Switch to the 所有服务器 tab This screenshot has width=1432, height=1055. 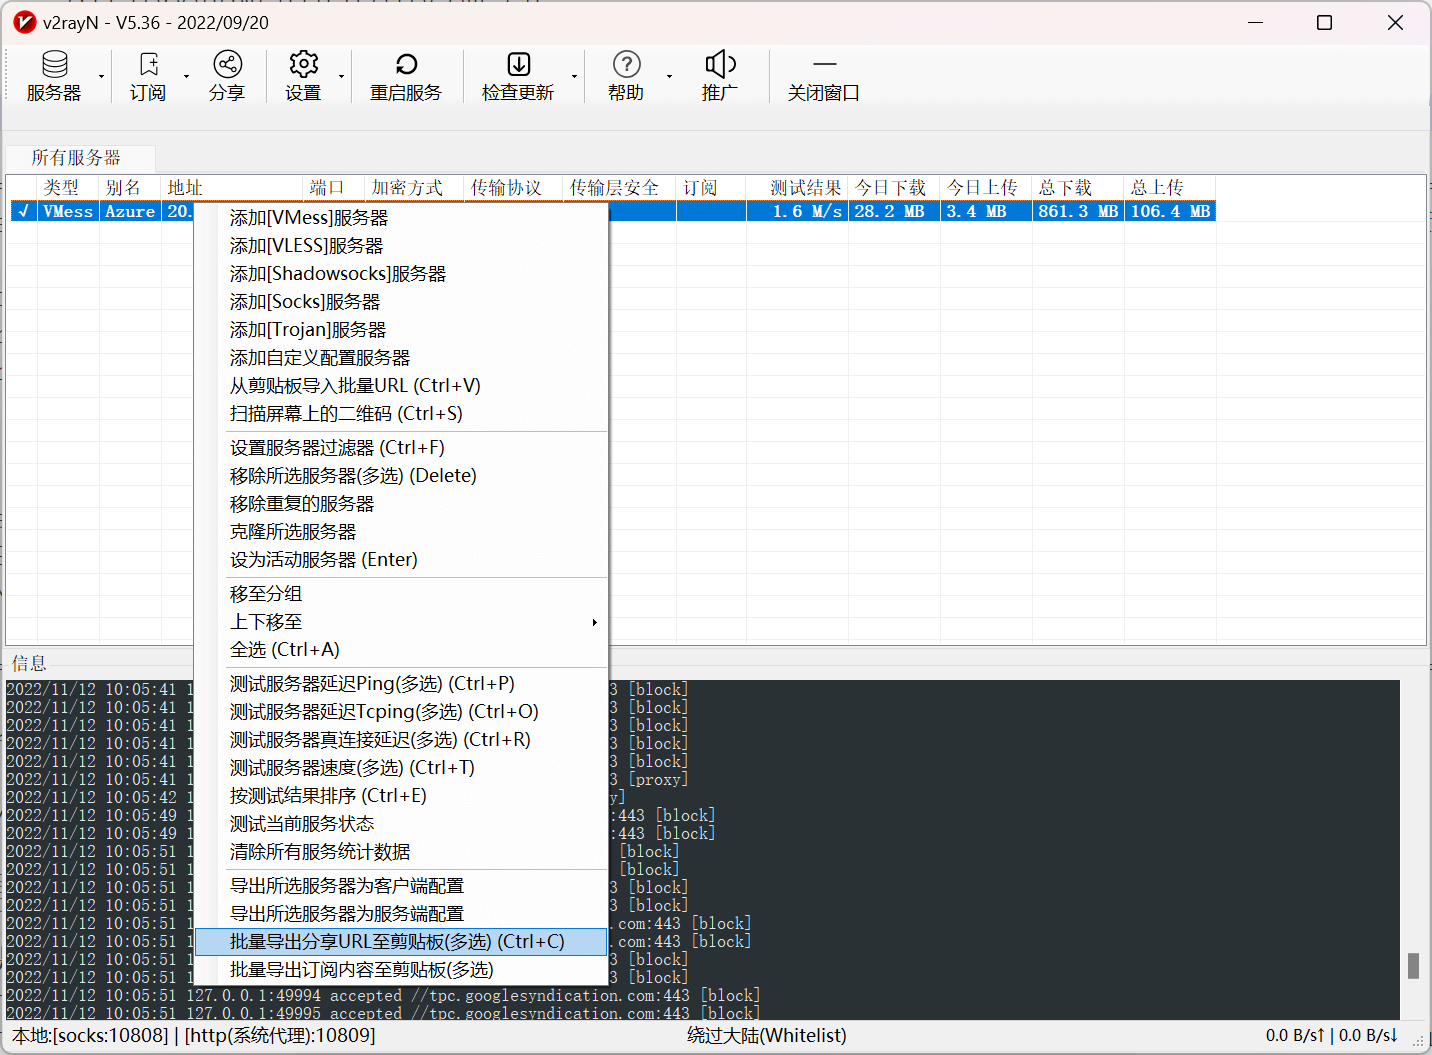point(76,158)
